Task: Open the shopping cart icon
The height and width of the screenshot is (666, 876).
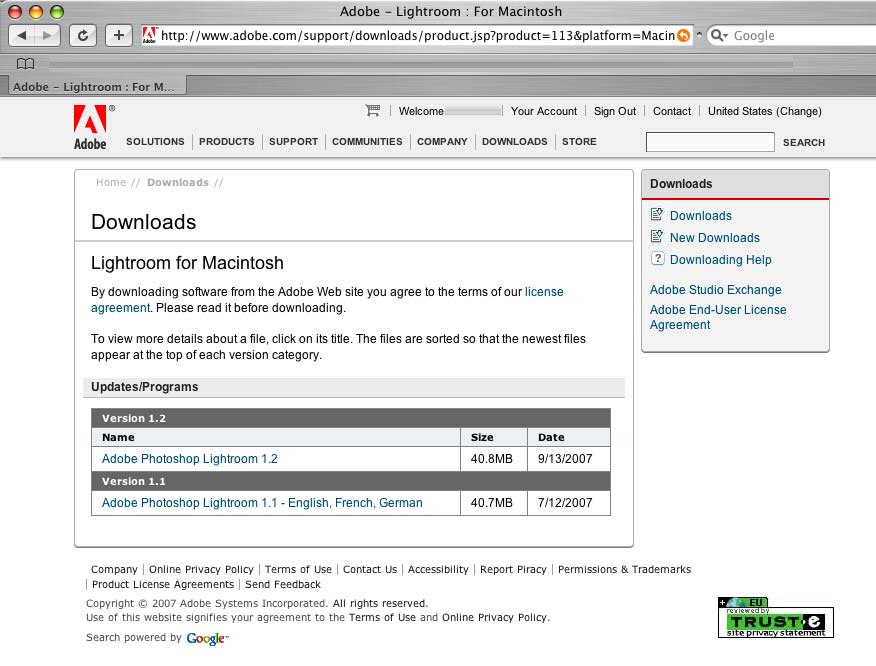Action: [373, 111]
